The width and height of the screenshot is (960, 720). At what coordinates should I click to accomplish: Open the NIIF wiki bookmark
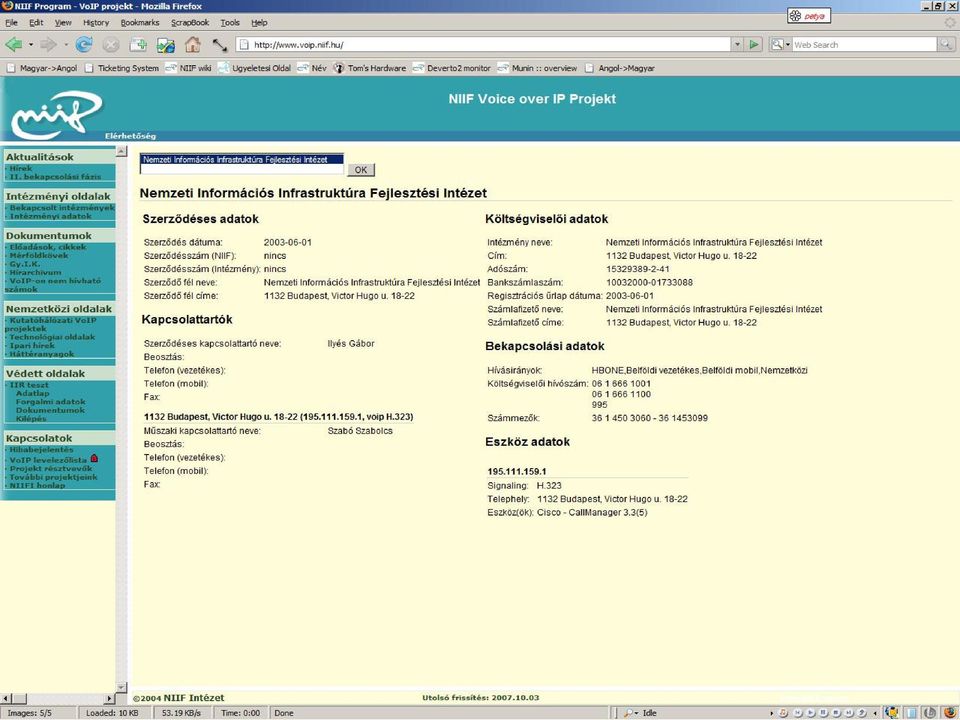[x=189, y=68]
